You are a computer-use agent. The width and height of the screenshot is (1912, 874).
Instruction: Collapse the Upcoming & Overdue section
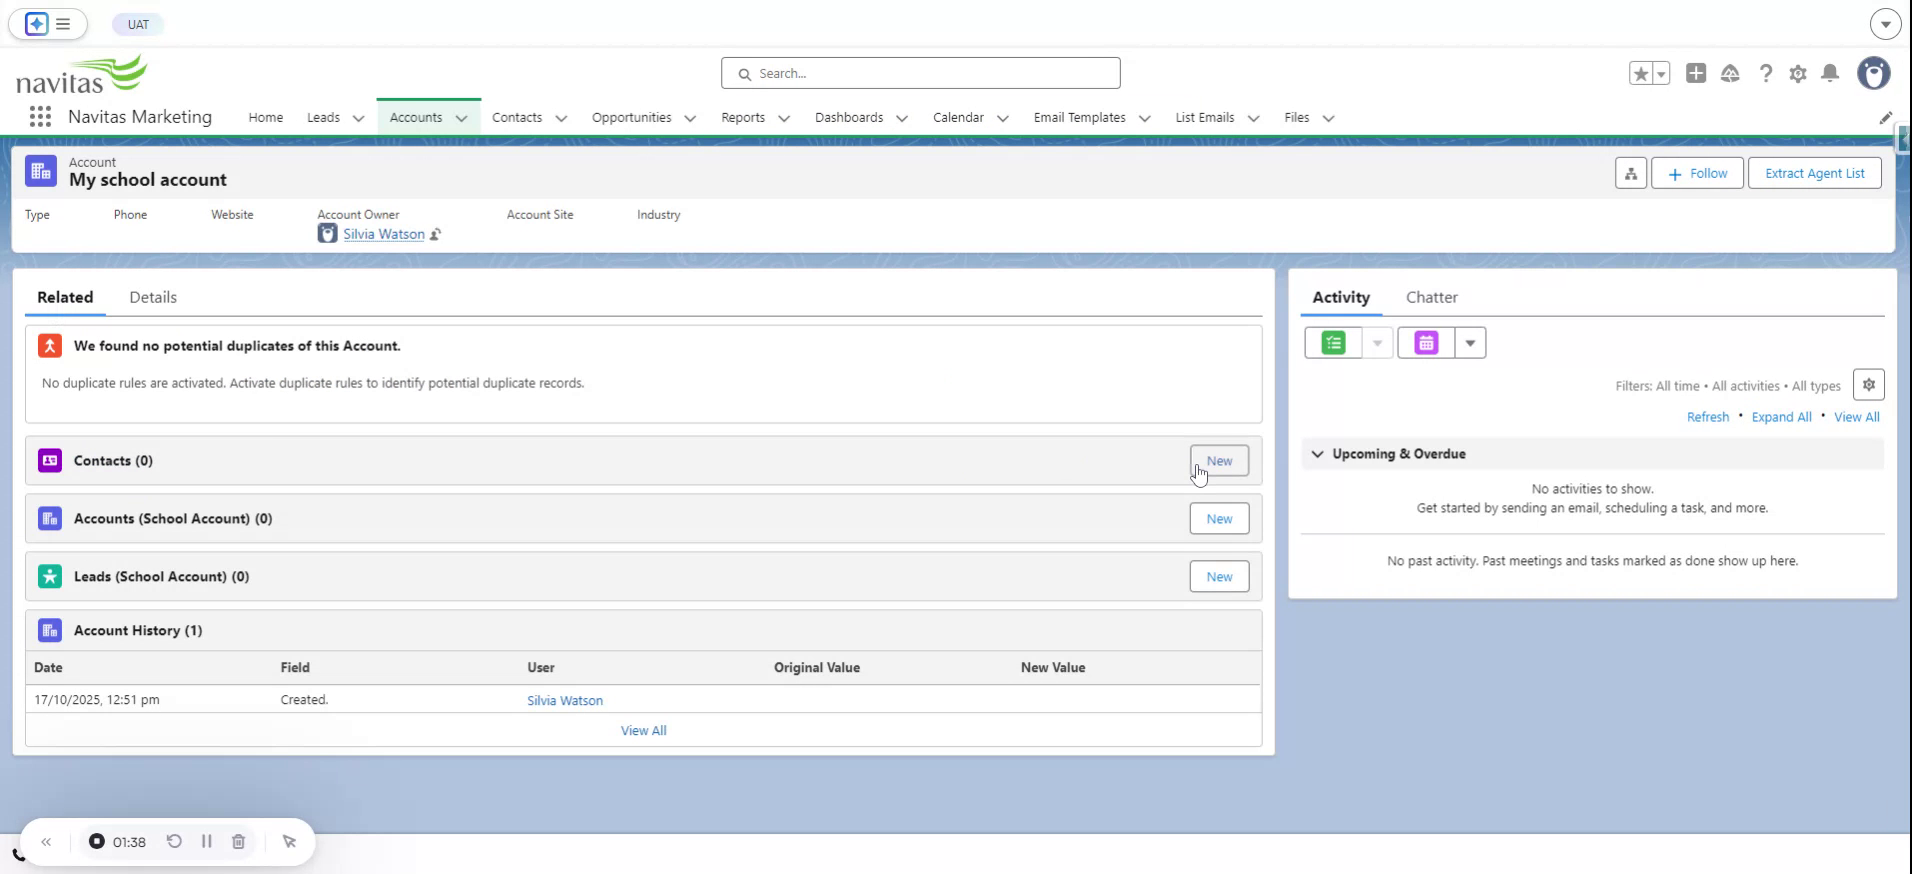click(x=1317, y=454)
